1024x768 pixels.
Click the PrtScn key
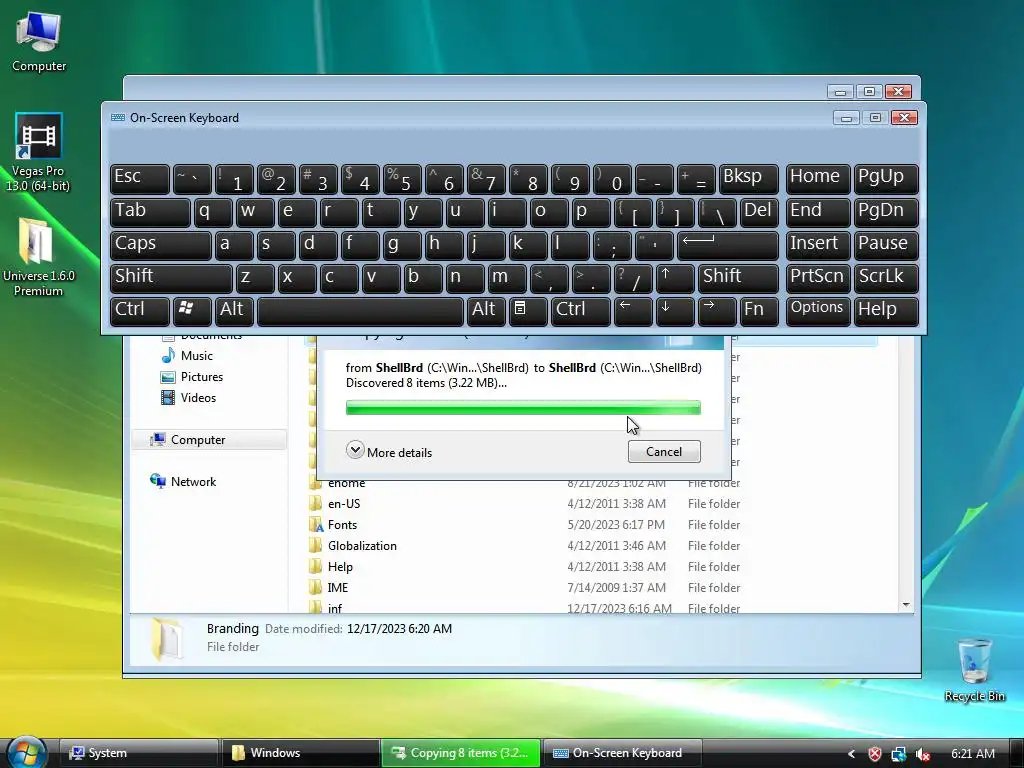click(x=818, y=278)
